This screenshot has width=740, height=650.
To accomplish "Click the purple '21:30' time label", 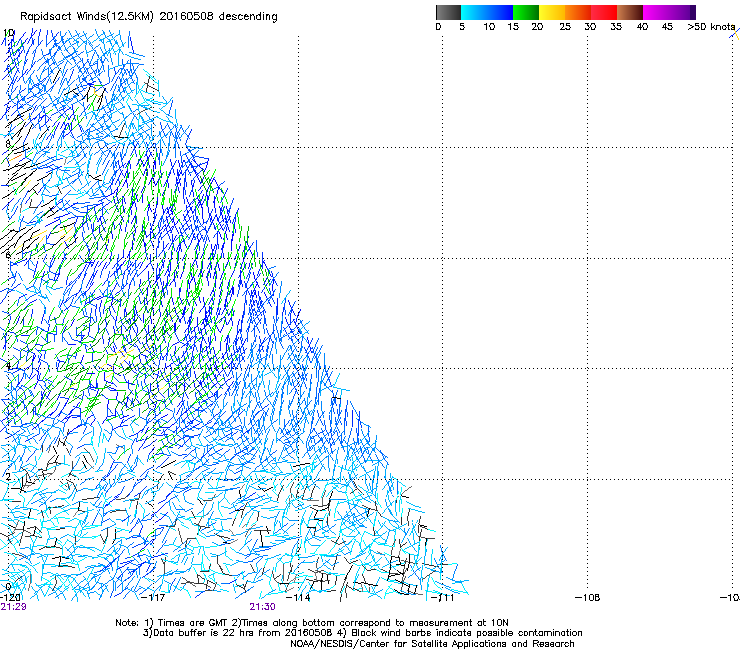I will pyautogui.click(x=262, y=607).
